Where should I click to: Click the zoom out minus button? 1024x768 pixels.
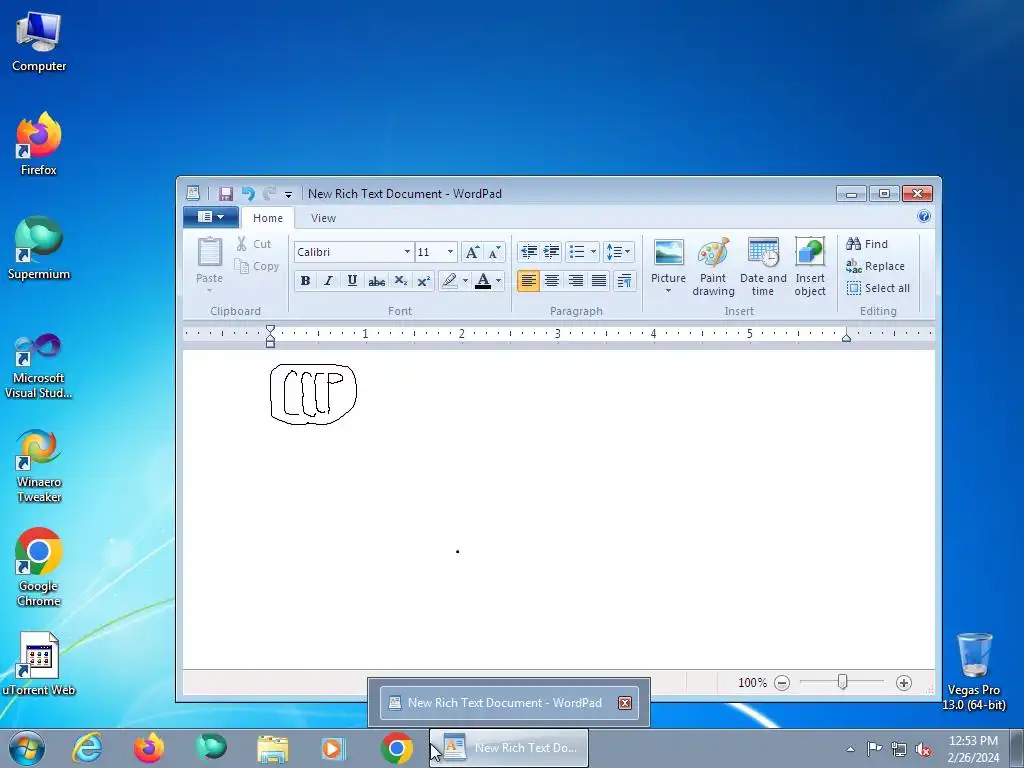tap(782, 683)
